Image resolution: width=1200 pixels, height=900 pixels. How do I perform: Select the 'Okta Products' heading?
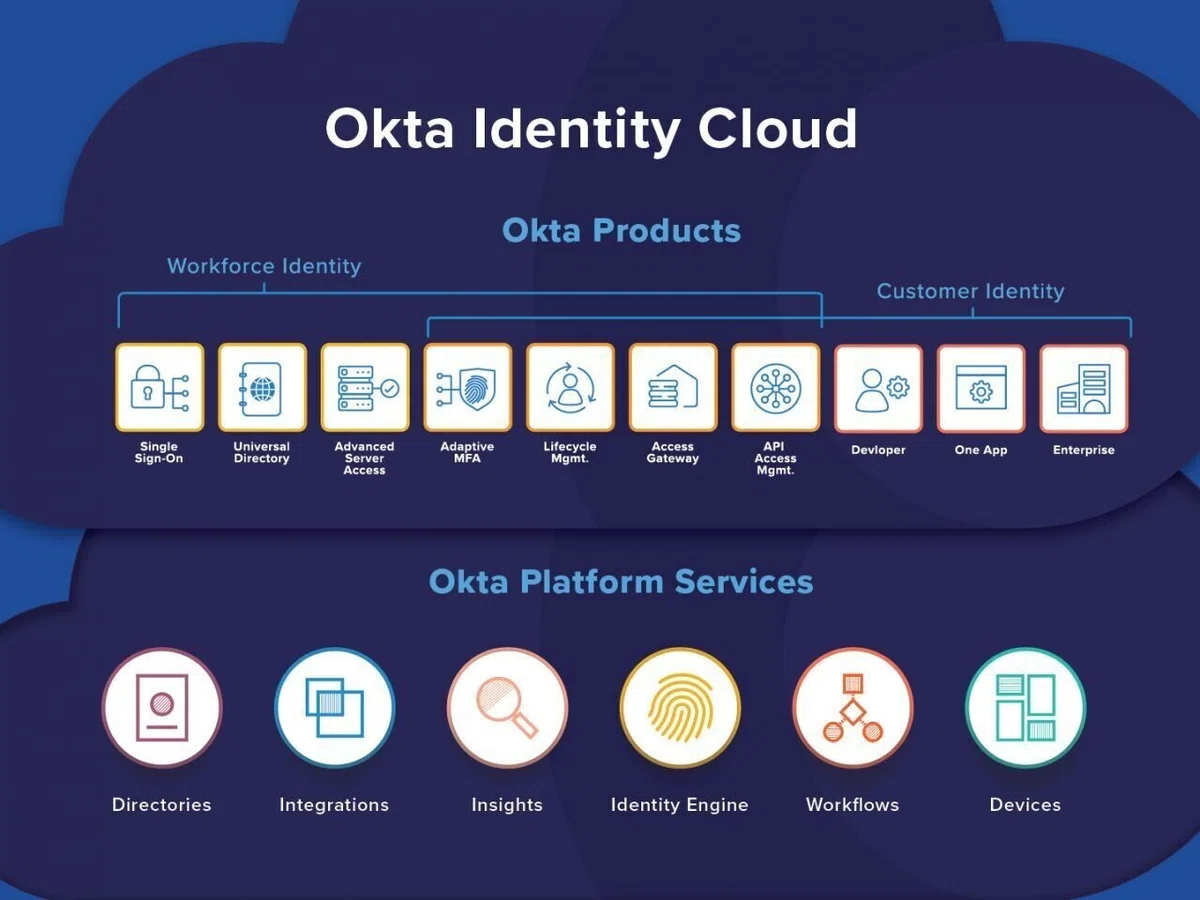[x=621, y=230]
